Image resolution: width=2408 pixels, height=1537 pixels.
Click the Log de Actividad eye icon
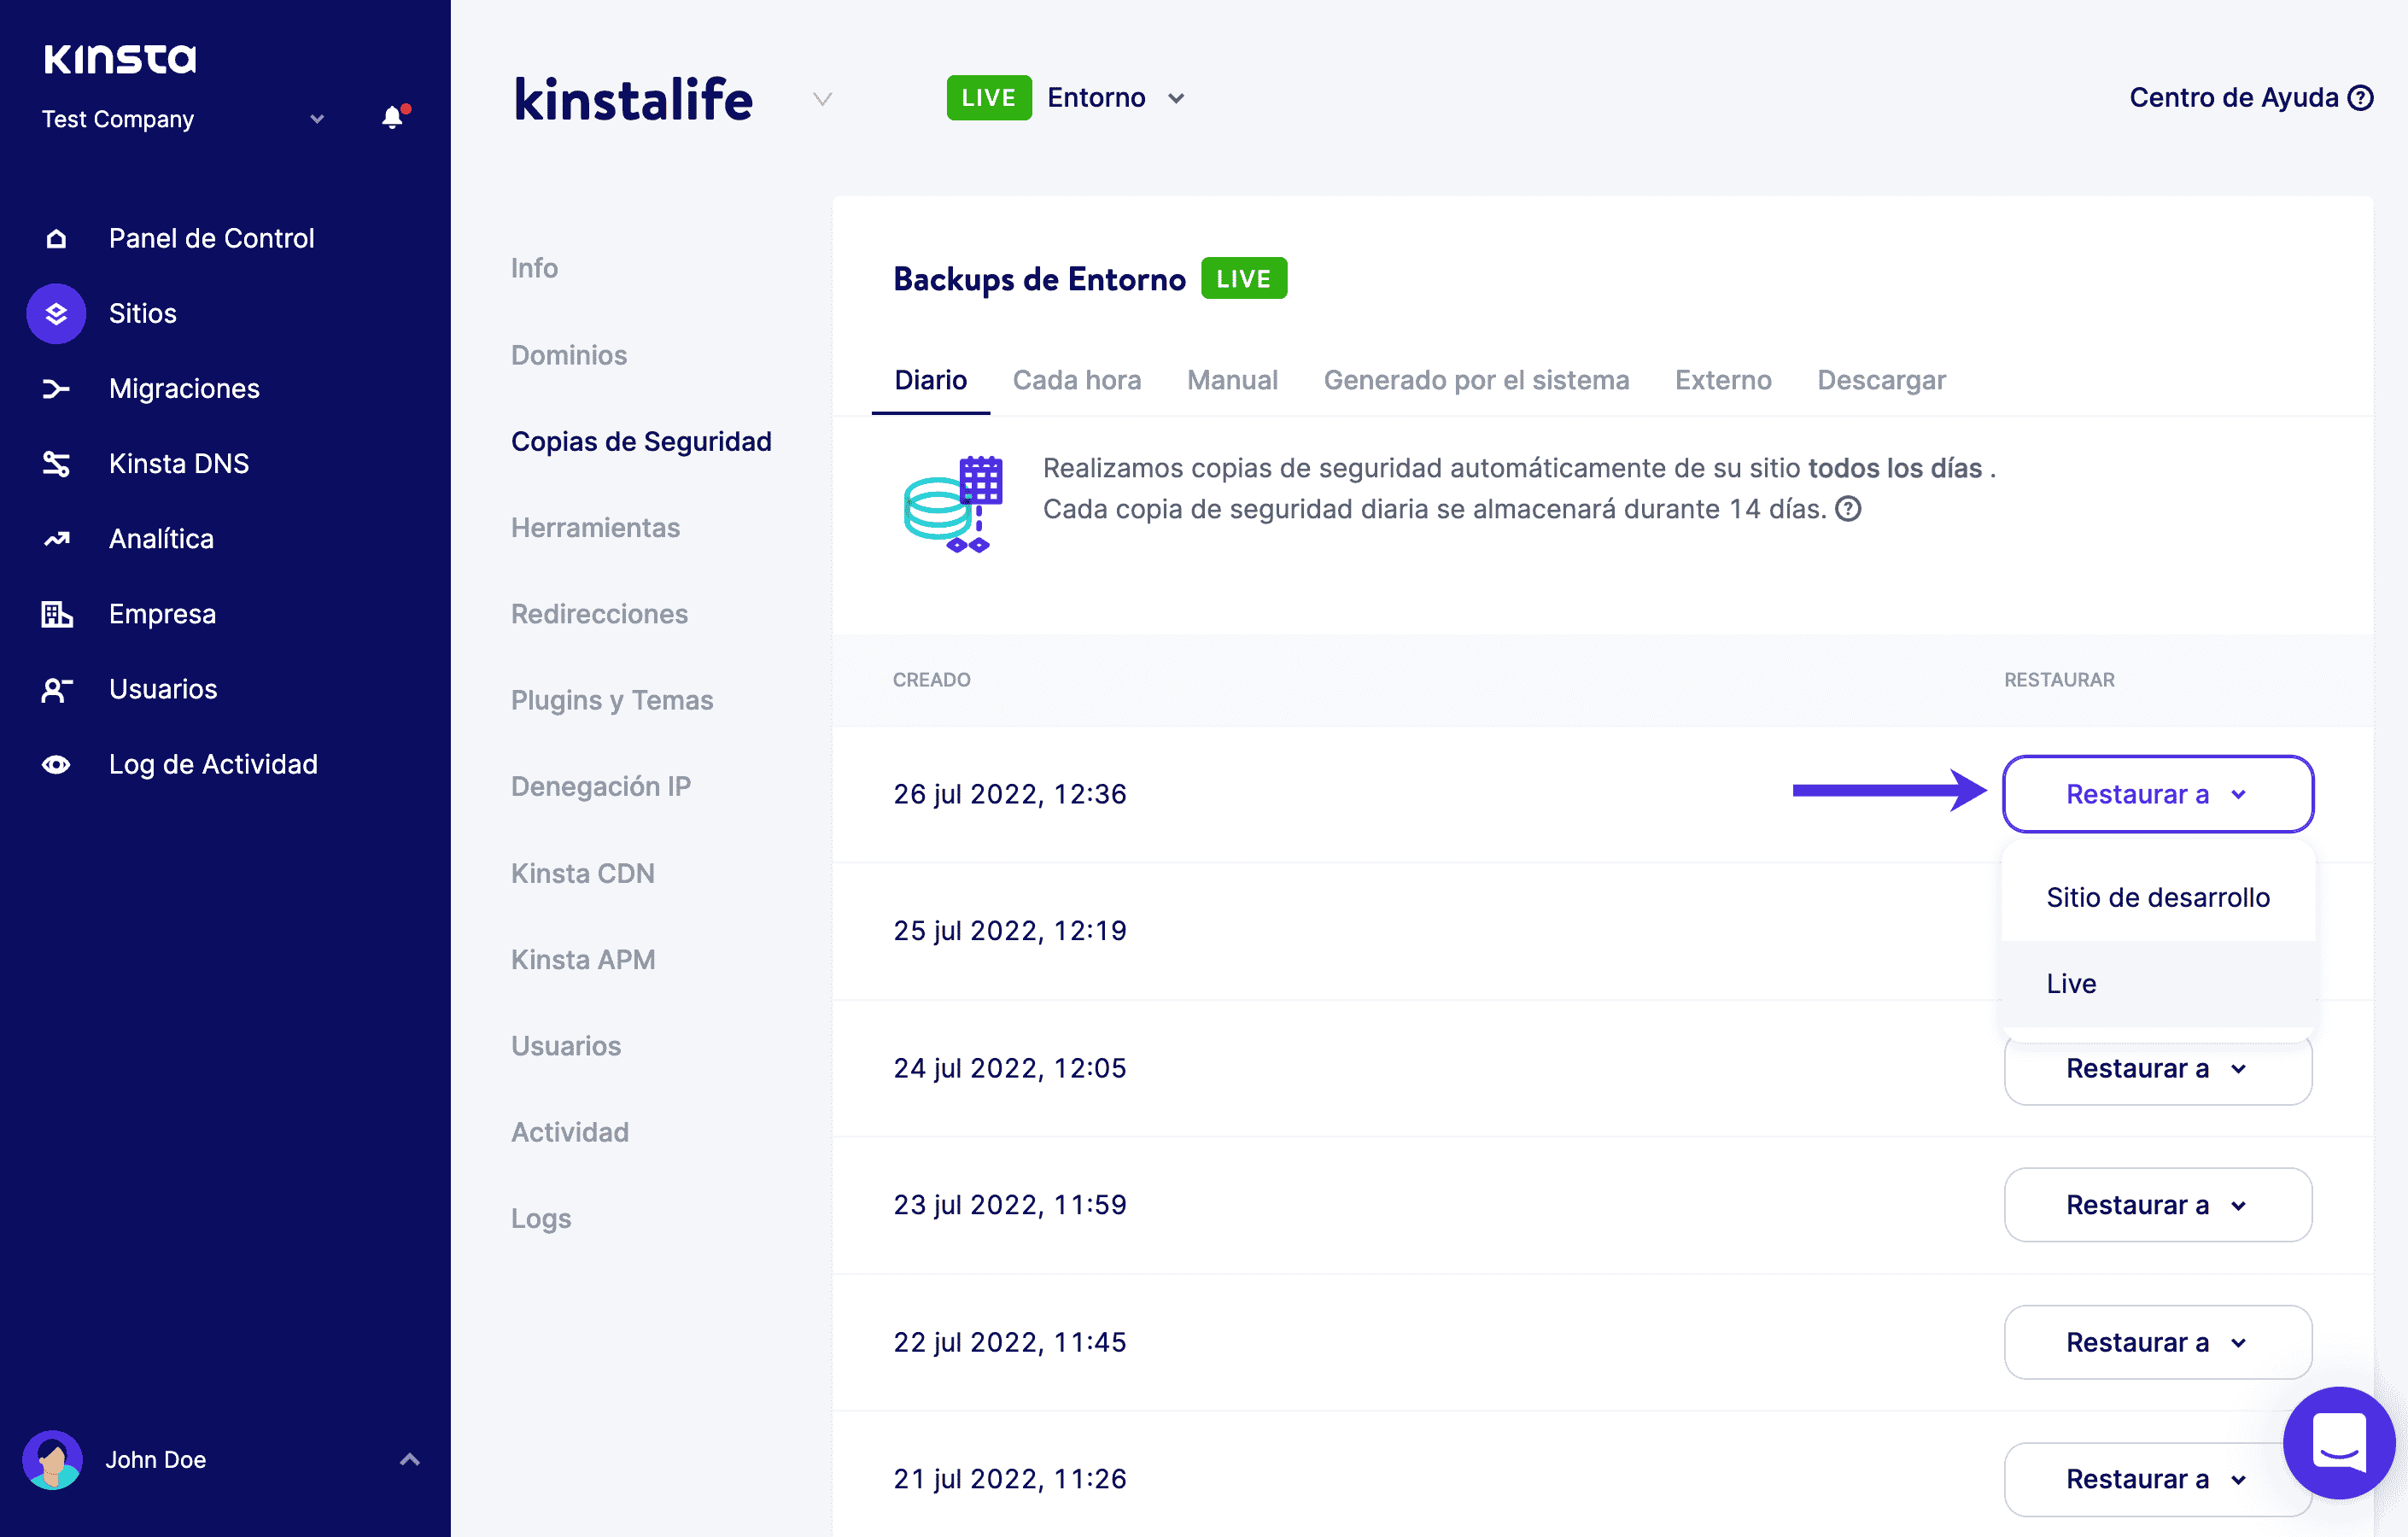point(56,764)
